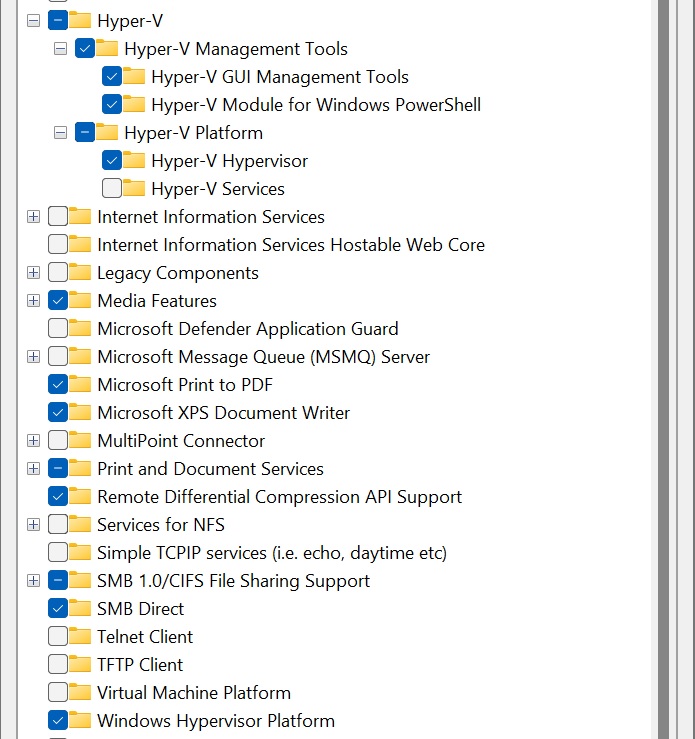Click the Hyper-V Platform folder icon
The height and width of the screenshot is (739, 695).
(107, 132)
